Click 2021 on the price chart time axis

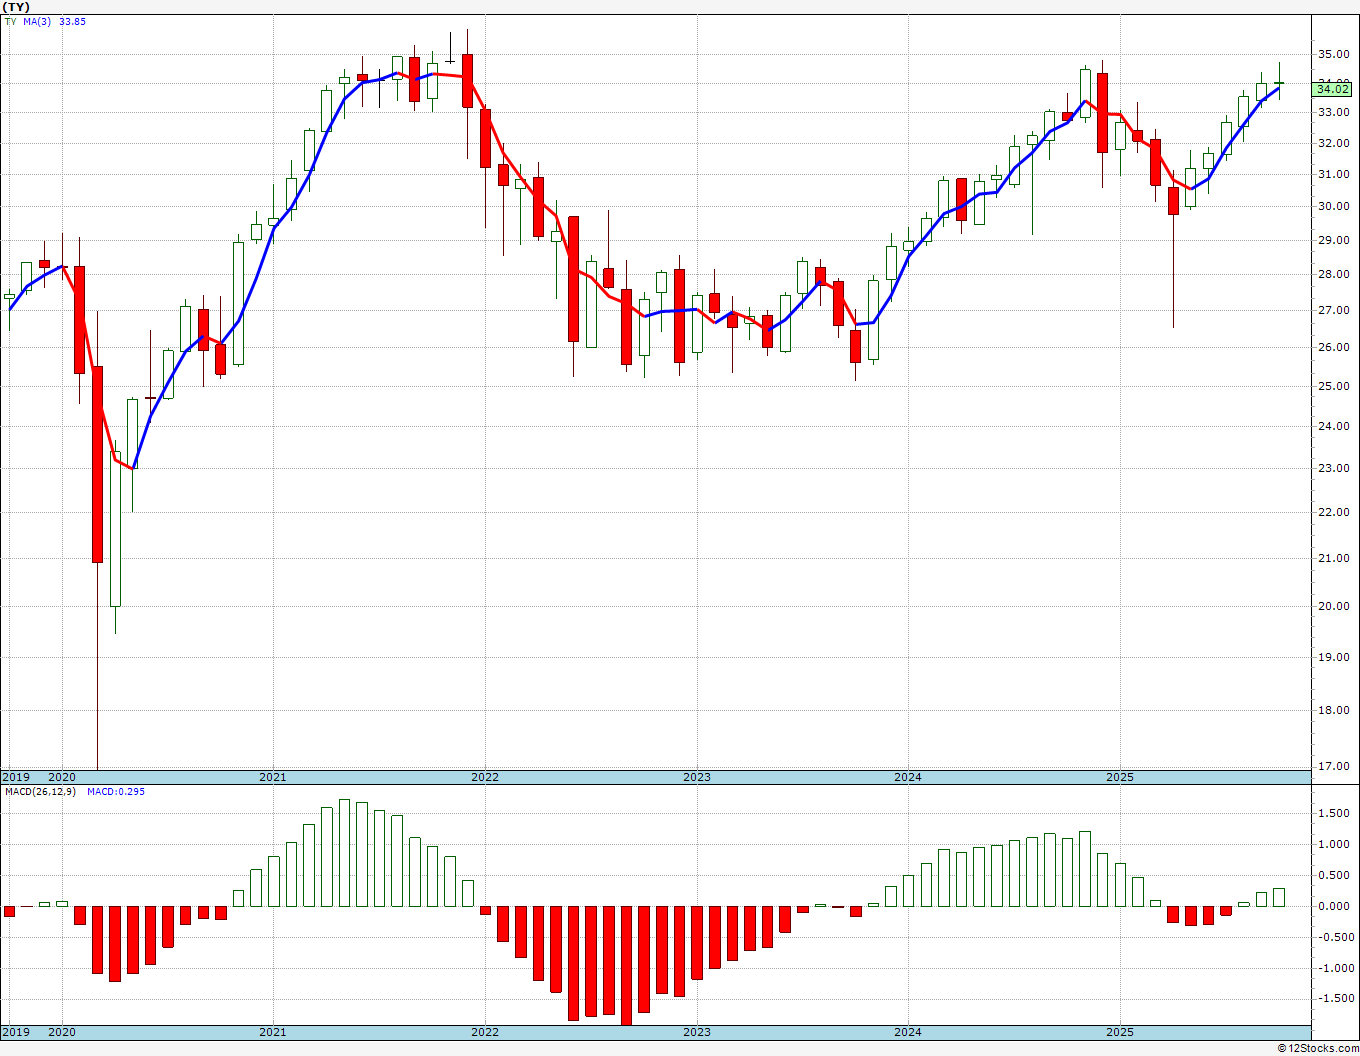coord(273,777)
